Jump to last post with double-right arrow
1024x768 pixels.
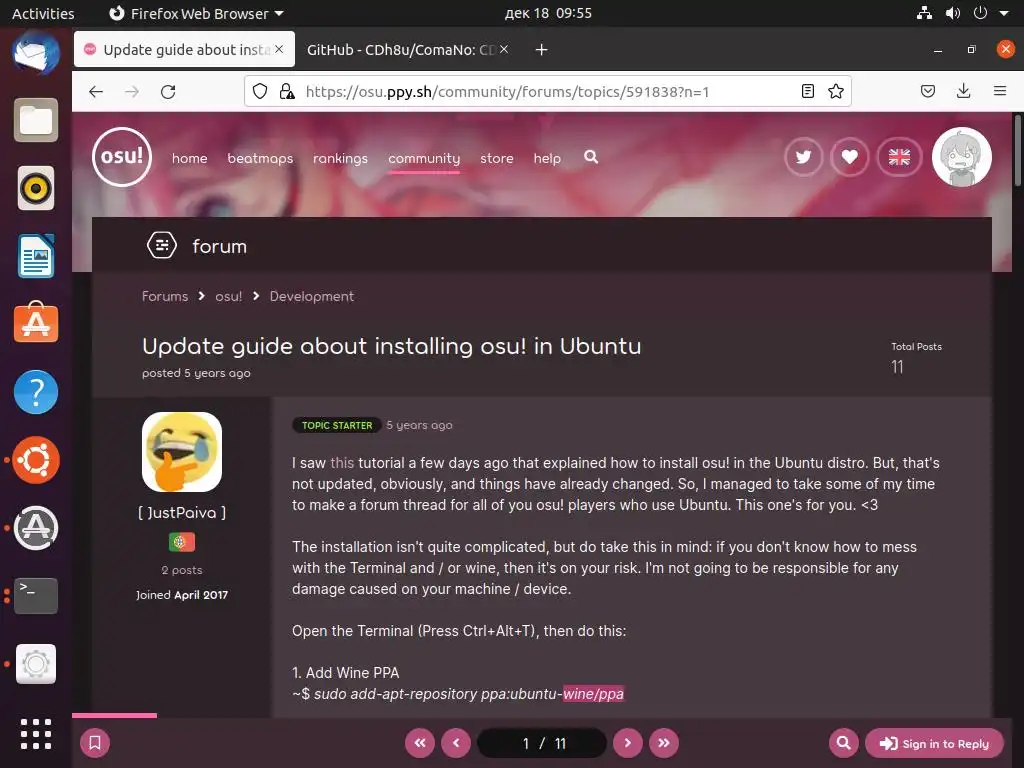(664, 743)
